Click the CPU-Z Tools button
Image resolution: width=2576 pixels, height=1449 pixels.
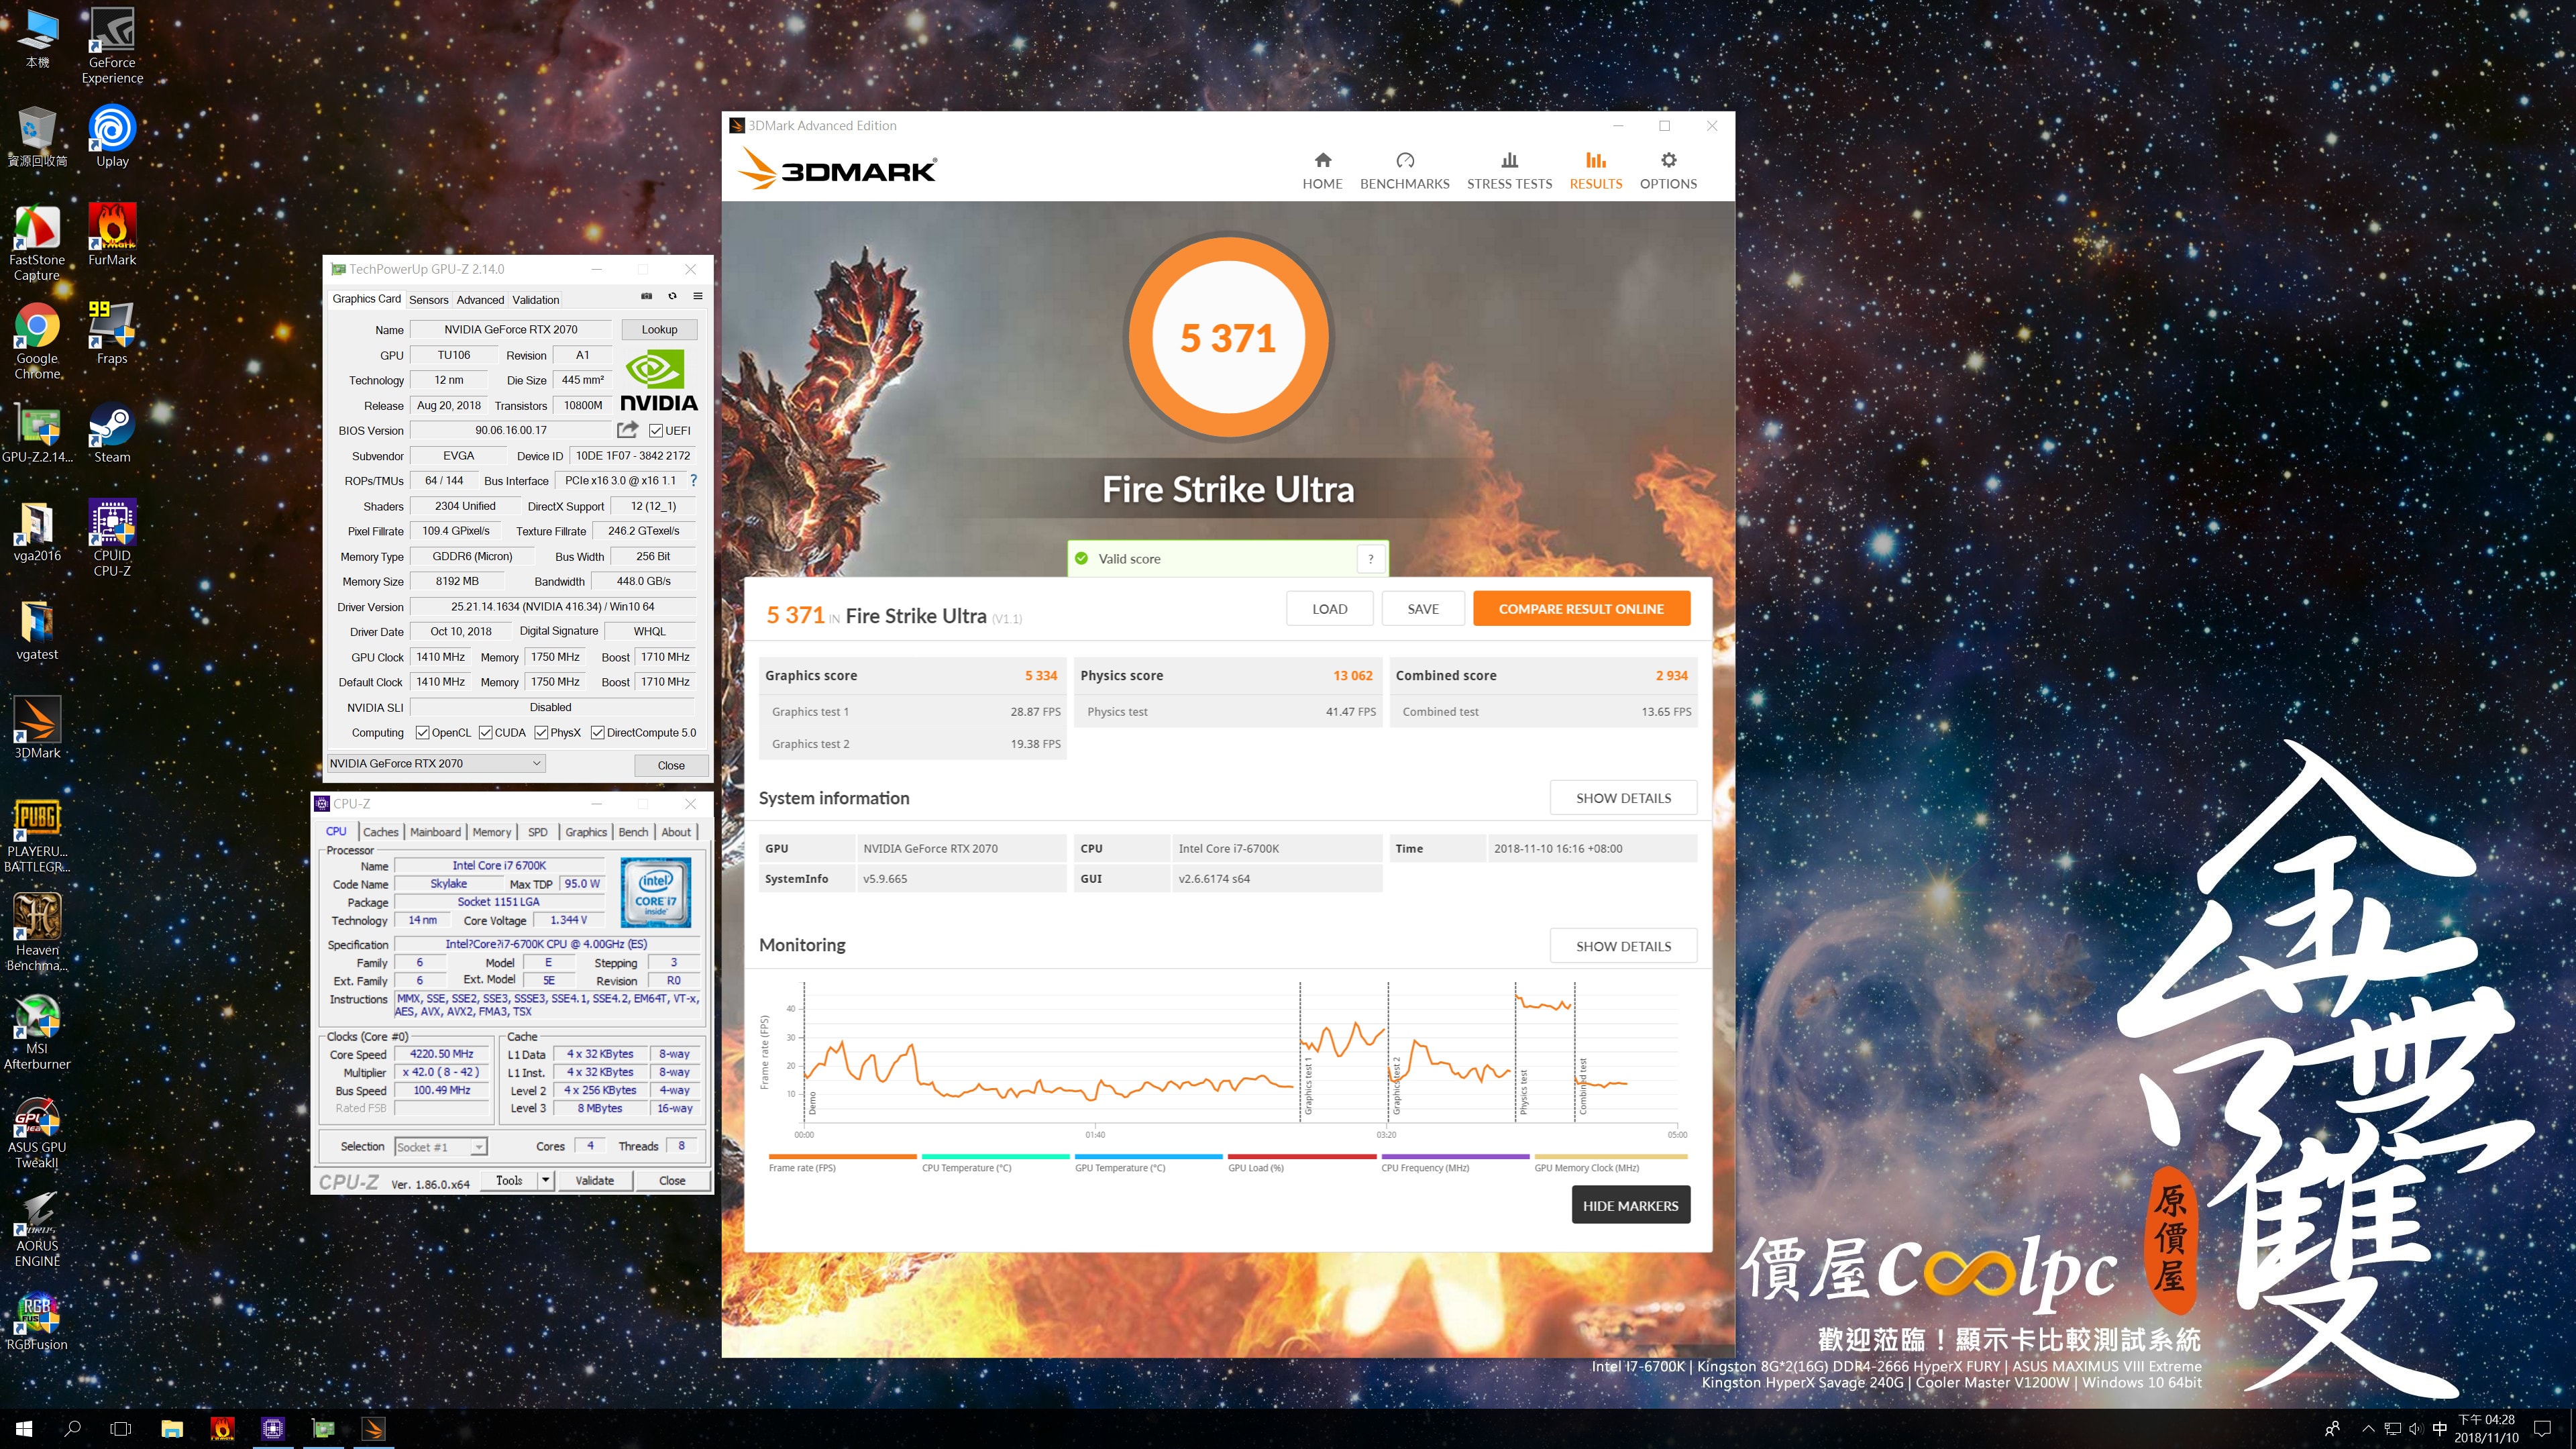point(509,1180)
